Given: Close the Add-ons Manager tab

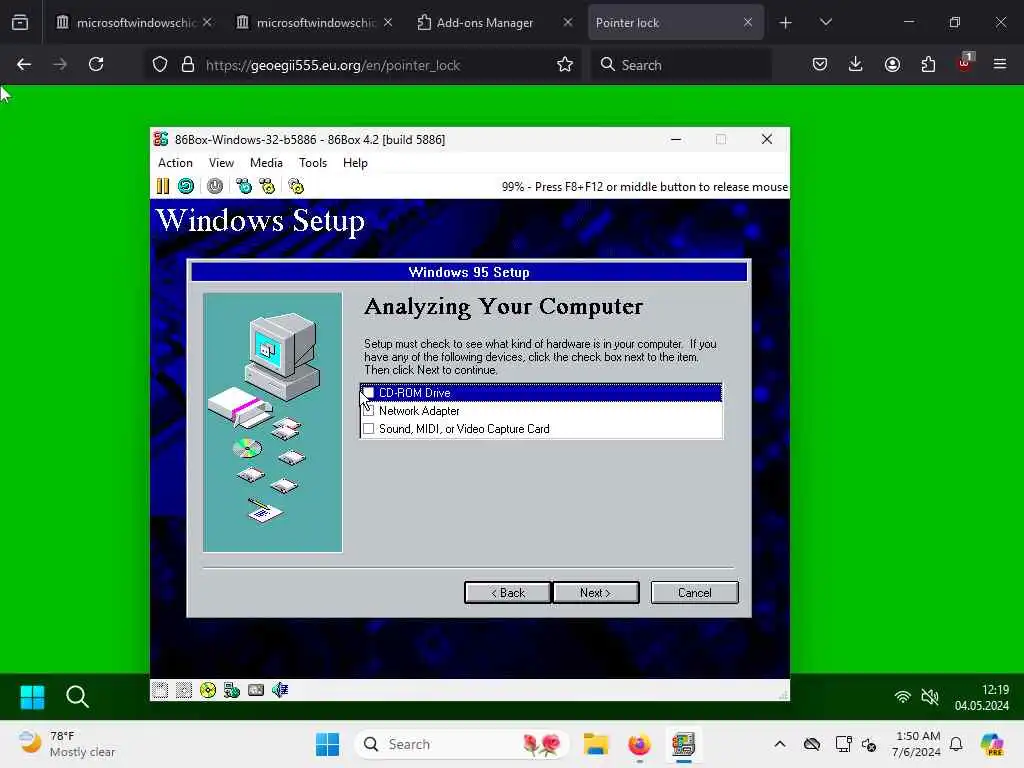Looking at the screenshot, I should [x=568, y=23].
